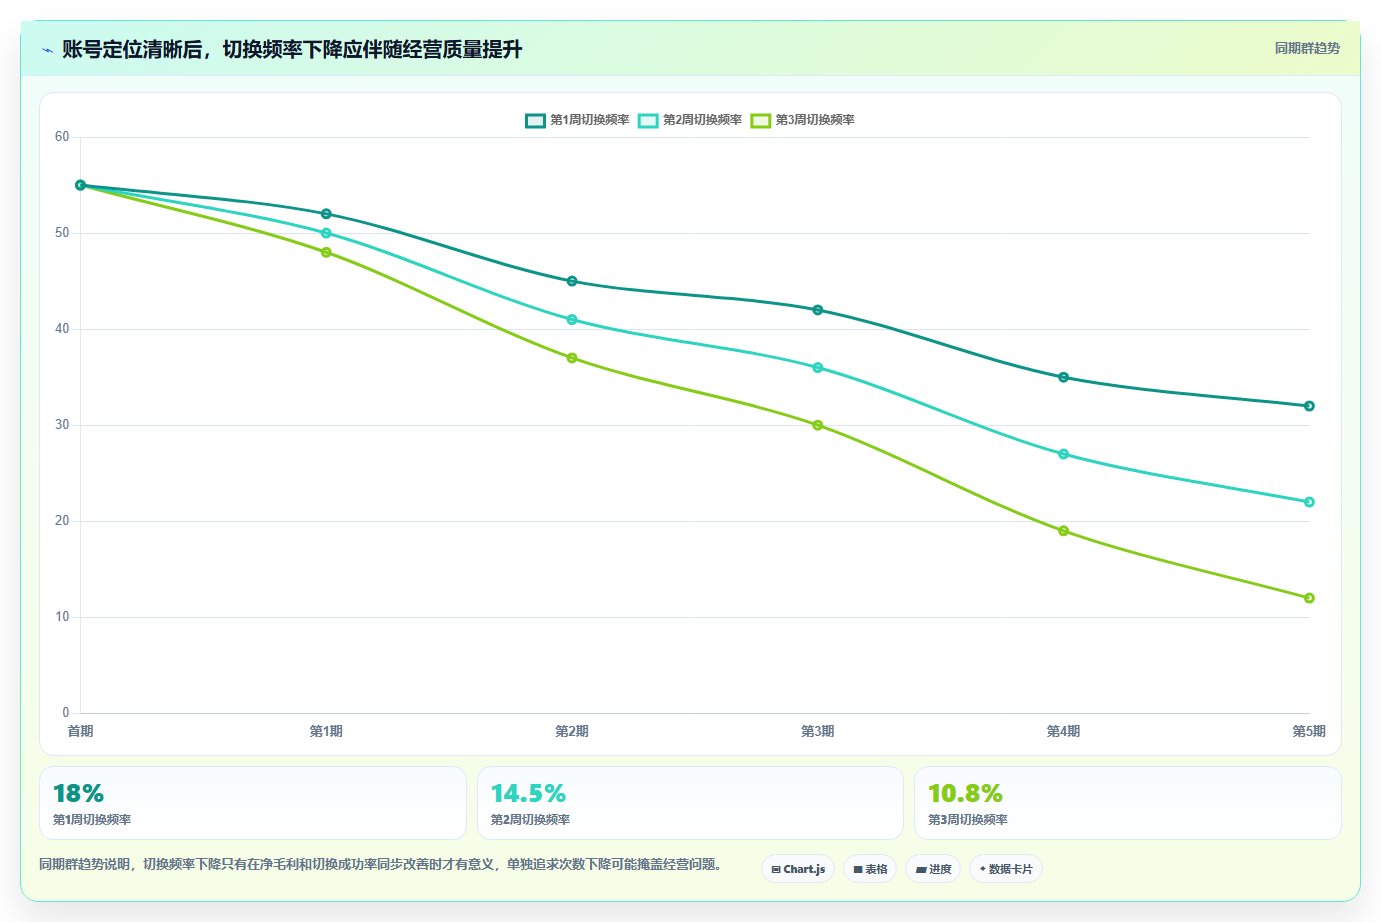Click the 30 y-axis label
The width and height of the screenshot is (1381, 922).
tap(62, 425)
